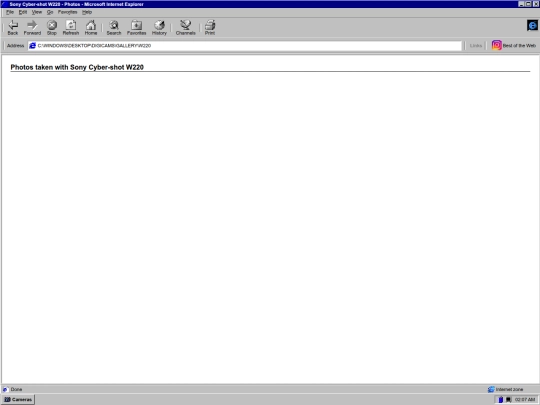Image resolution: width=540 pixels, height=405 pixels.
Task: Show the History pane icon
Action: (x=159, y=28)
